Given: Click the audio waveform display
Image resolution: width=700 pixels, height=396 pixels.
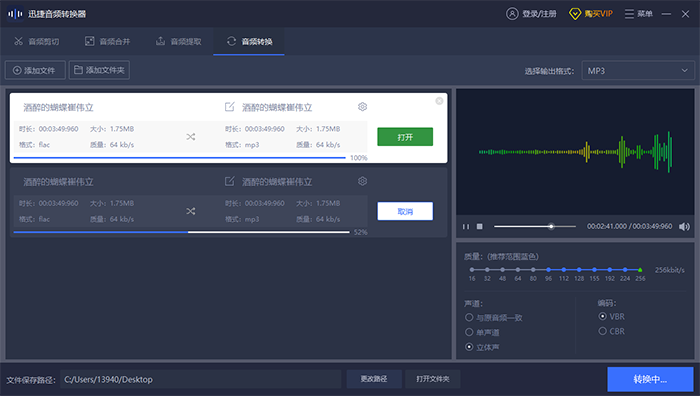Looking at the screenshot, I should coord(575,152).
